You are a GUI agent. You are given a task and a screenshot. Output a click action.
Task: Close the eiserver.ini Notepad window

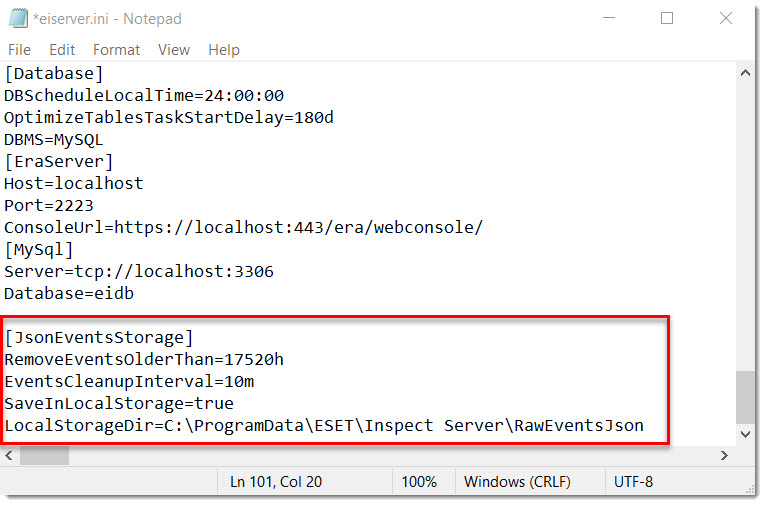(726, 18)
